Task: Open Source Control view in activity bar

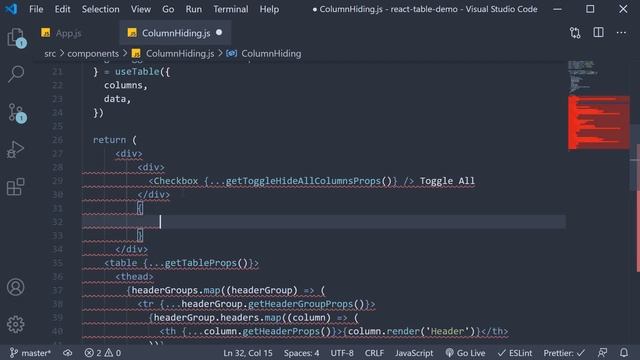Action: 16,113
